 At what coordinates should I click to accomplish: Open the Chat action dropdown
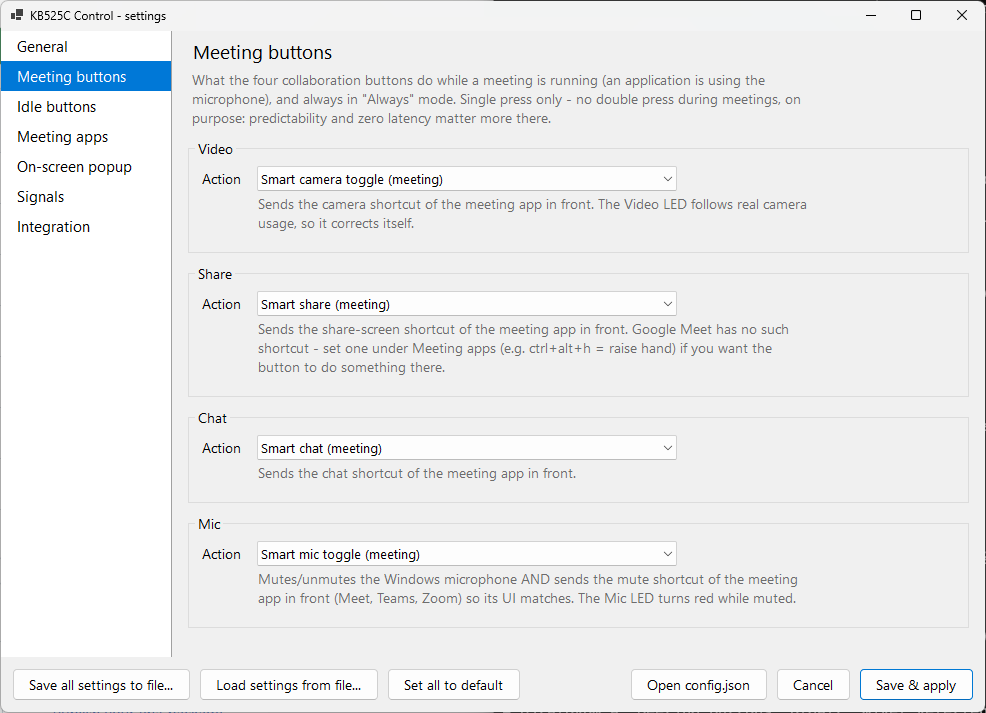pyautogui.click(x=467, y=448)
